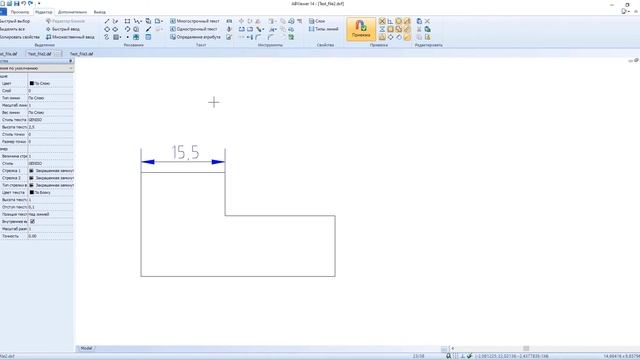Open the Стиль текста value field

(x=51, y=120)
